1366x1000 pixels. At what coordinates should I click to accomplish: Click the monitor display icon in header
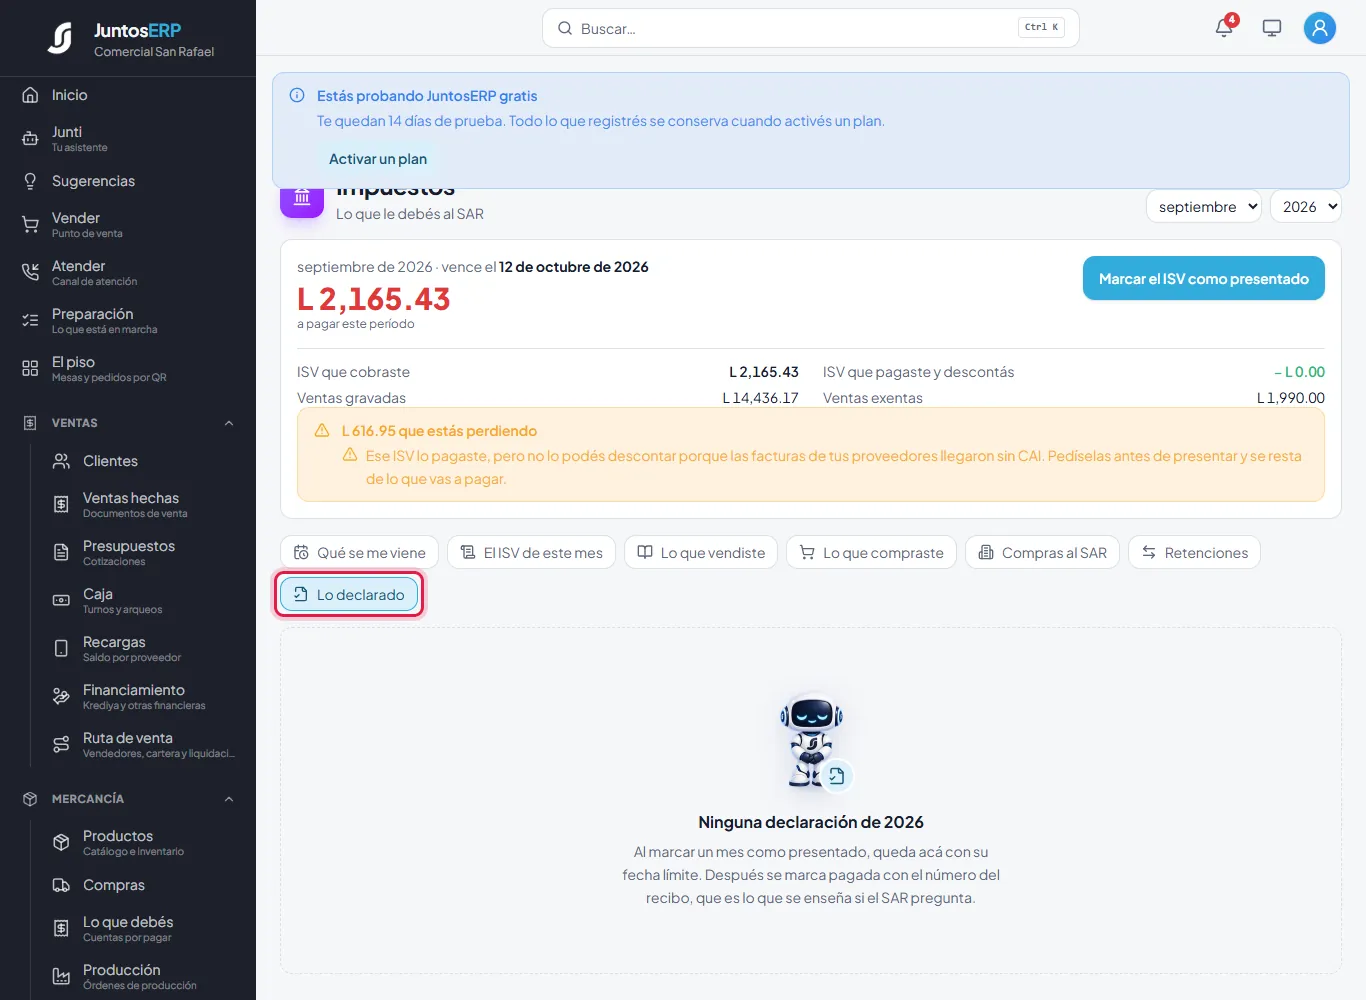click(x=1272, y=28)
